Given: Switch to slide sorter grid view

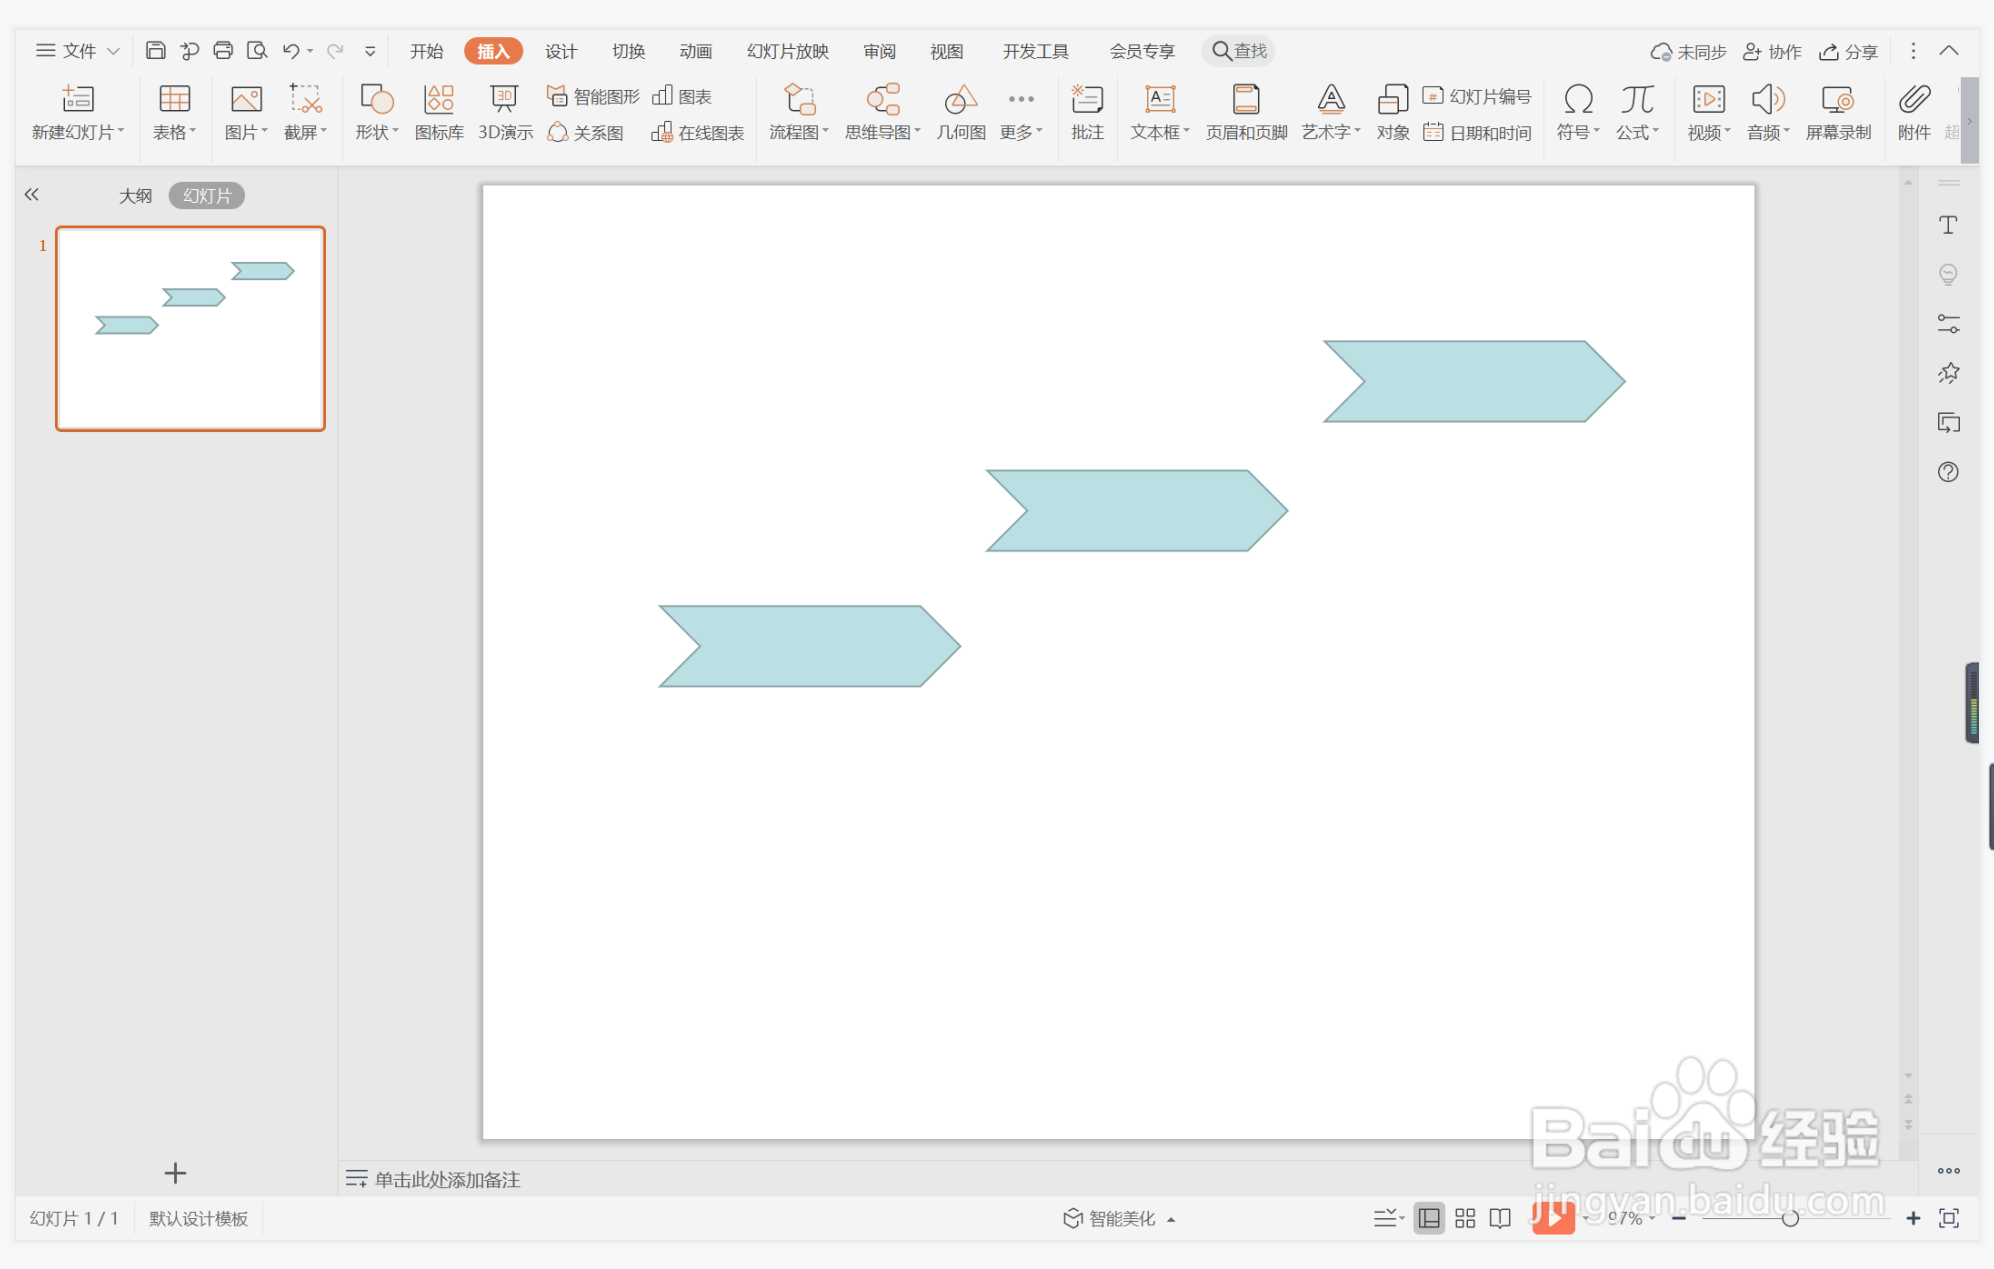Looking at the screenshot, I should coord(1465,1218).
